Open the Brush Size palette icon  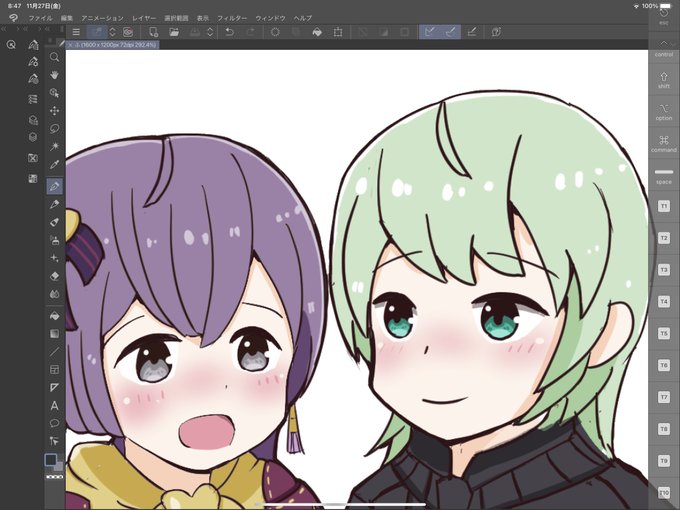tap(33, 79)
